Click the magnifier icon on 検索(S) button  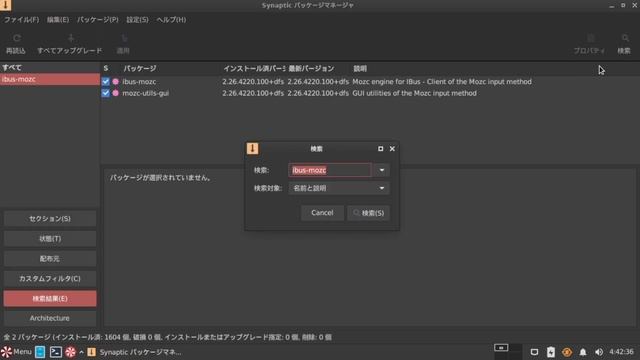click(x=356, y=213)
